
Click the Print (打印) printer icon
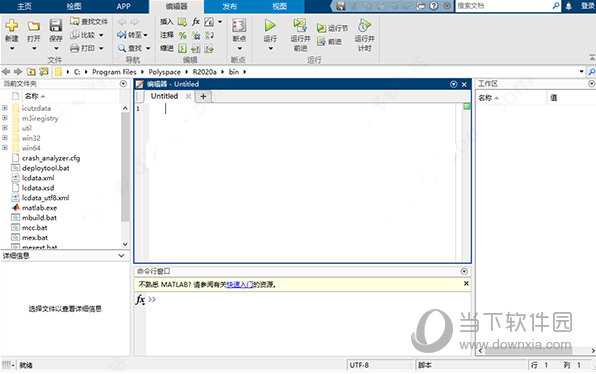coord(74,48)
